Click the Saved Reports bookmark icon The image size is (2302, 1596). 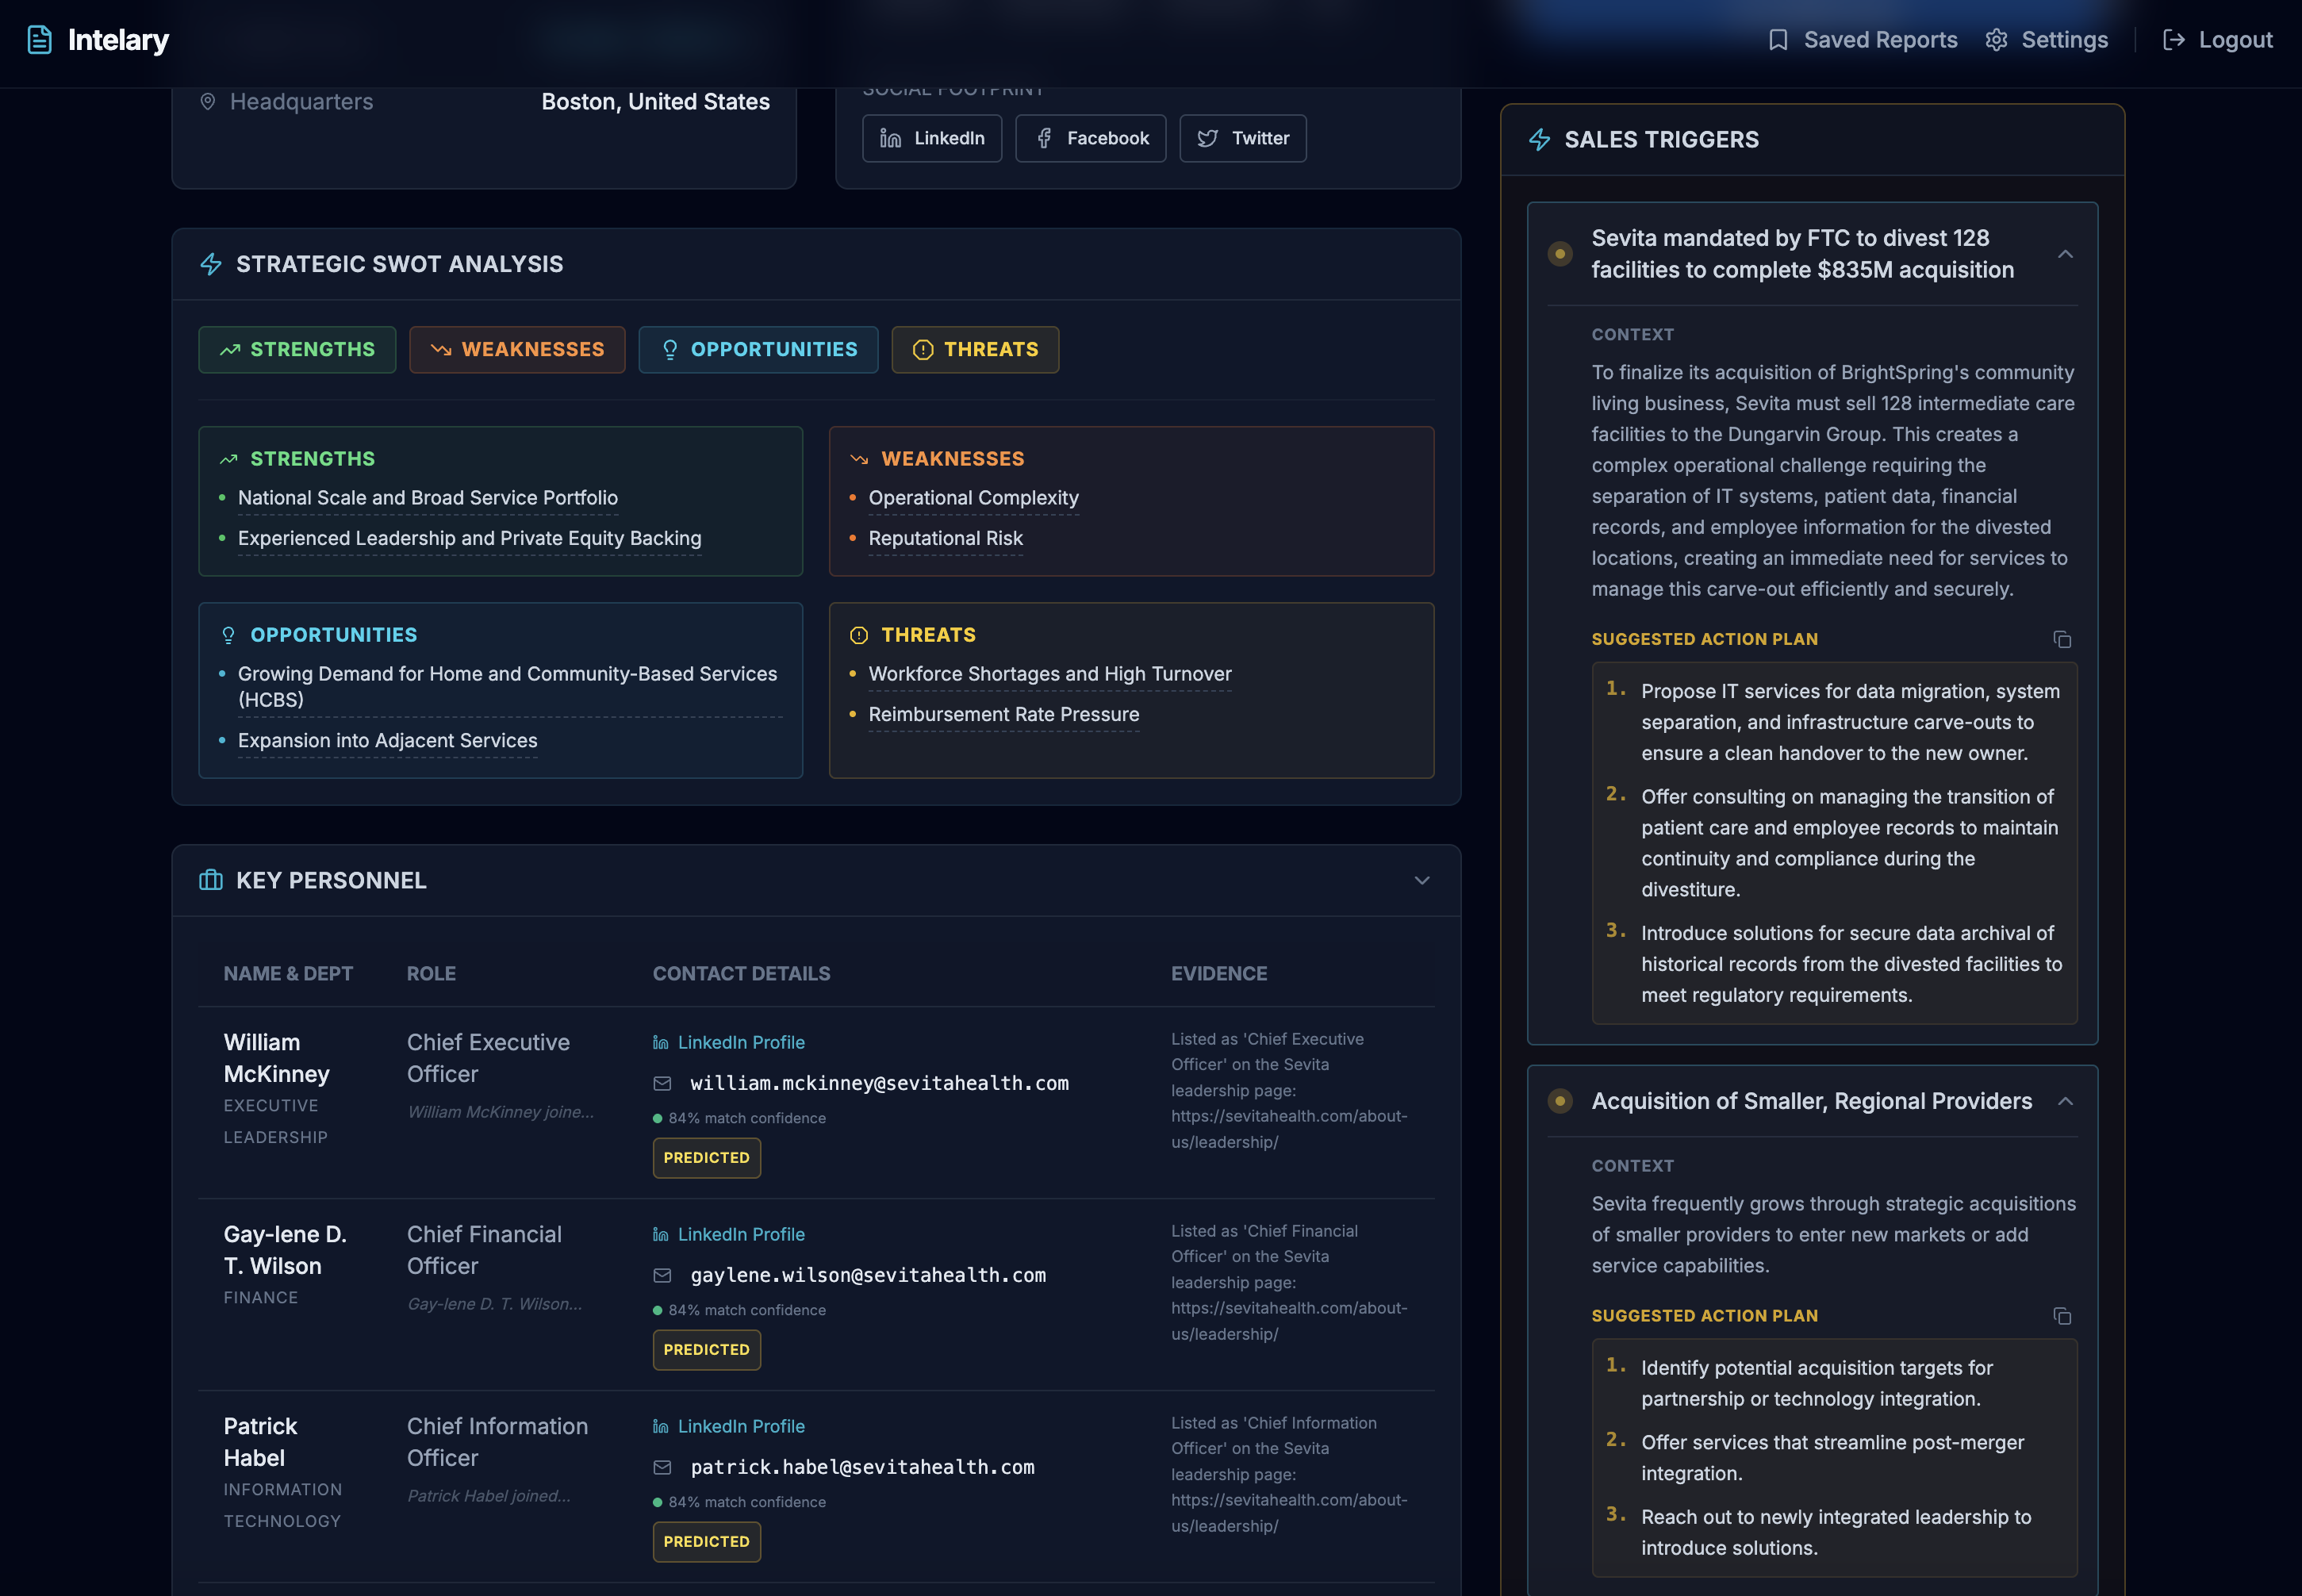coord(1777,40)
